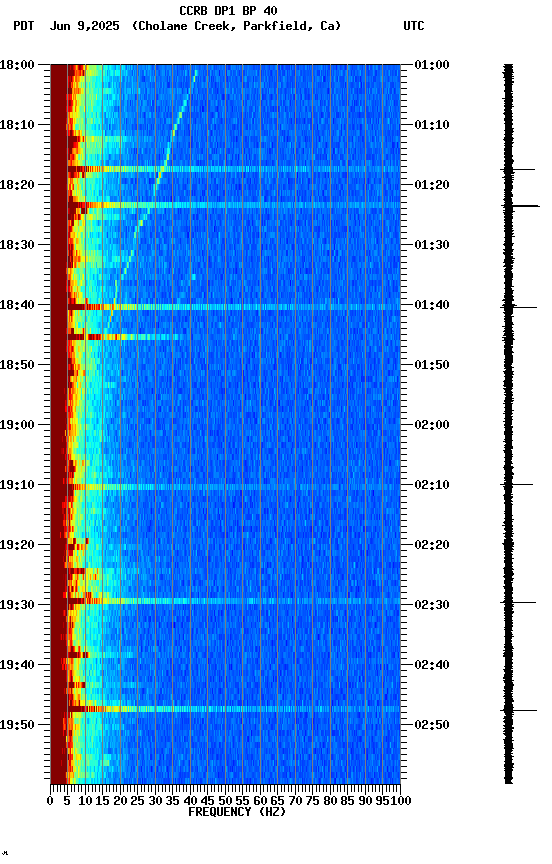Image resolution: width=552 pixels, height=864 pixels.
Task: Click the frequency axis label 75
Action: pyautogui.click(x=313, y=801)
